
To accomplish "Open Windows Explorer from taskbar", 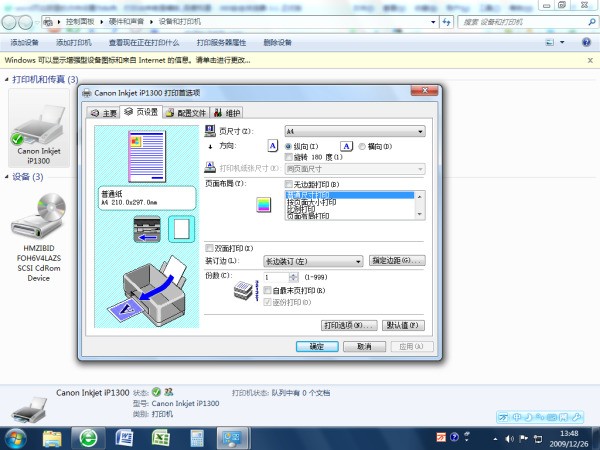I will click(52, 439).
